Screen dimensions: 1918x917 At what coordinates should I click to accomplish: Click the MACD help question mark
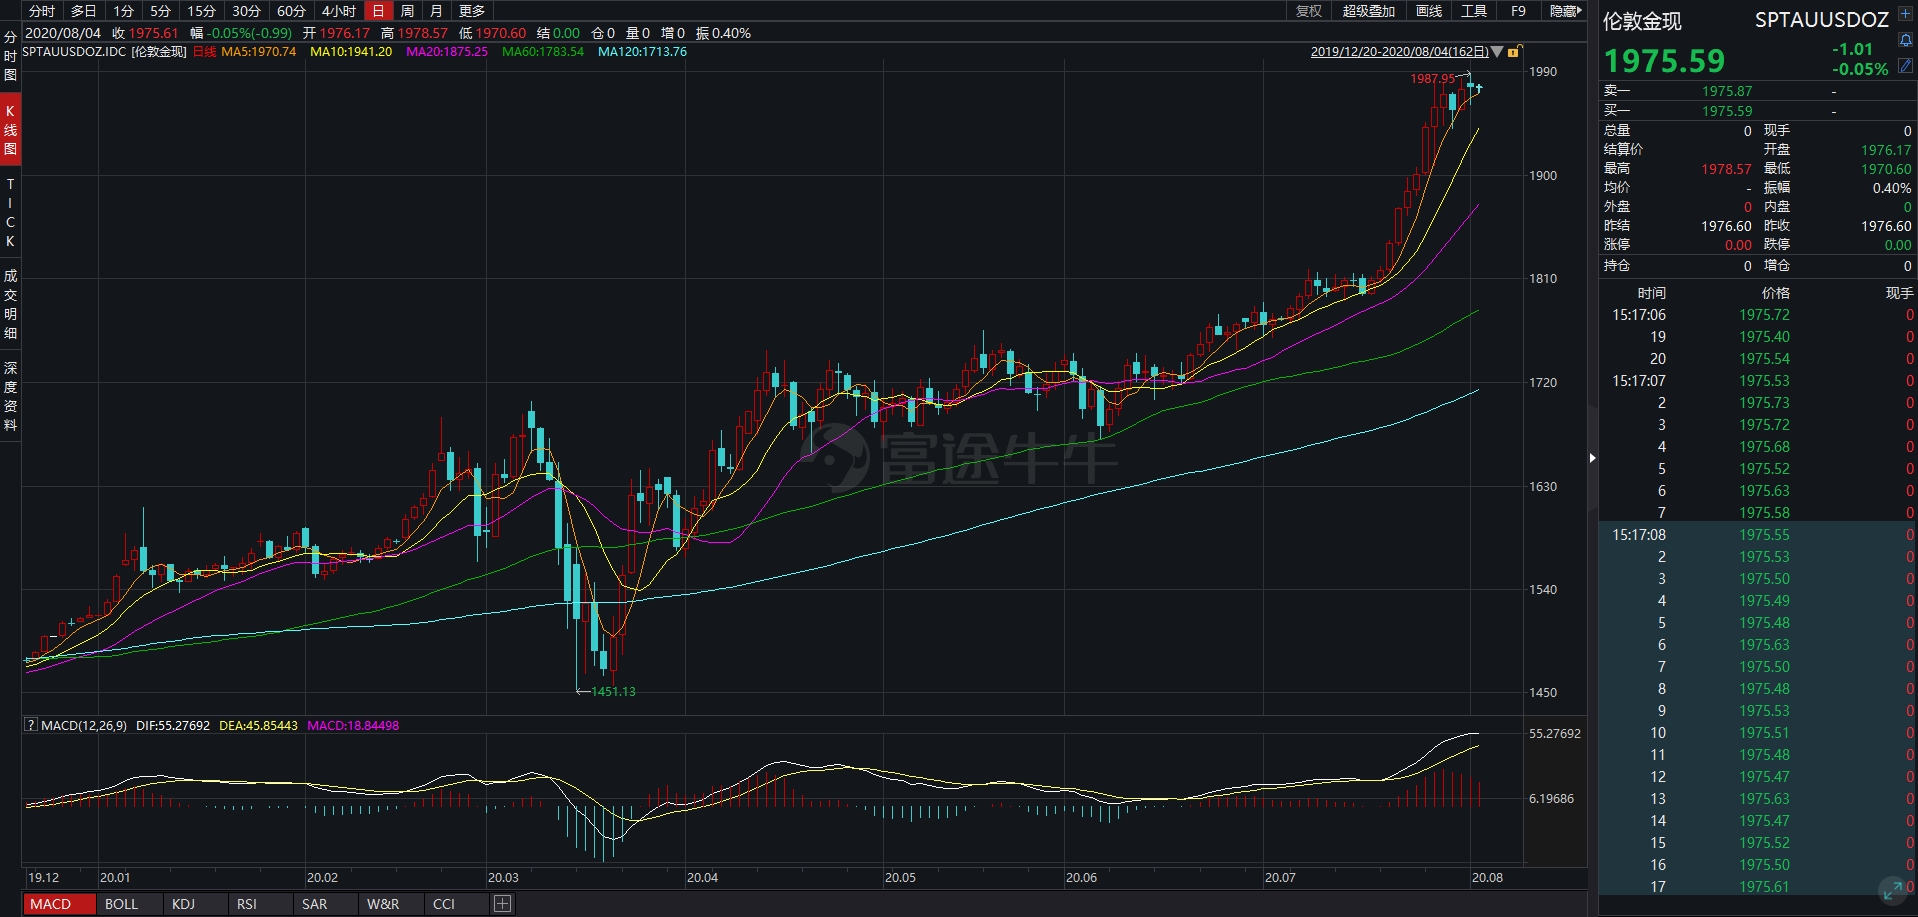[31, 725]
